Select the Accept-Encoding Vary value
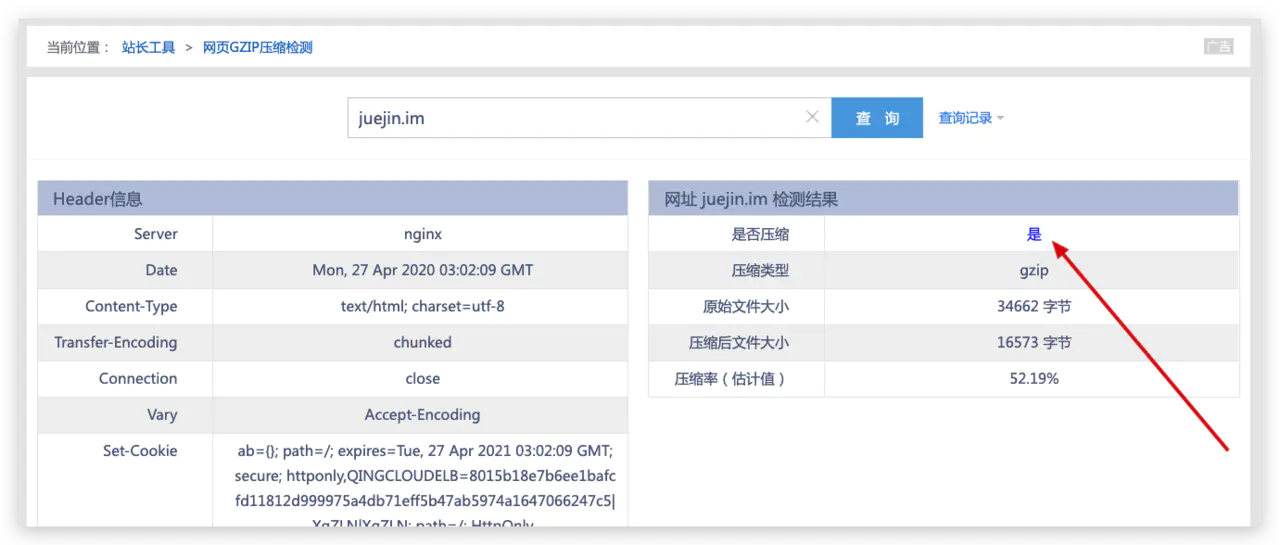 [423, 414]
